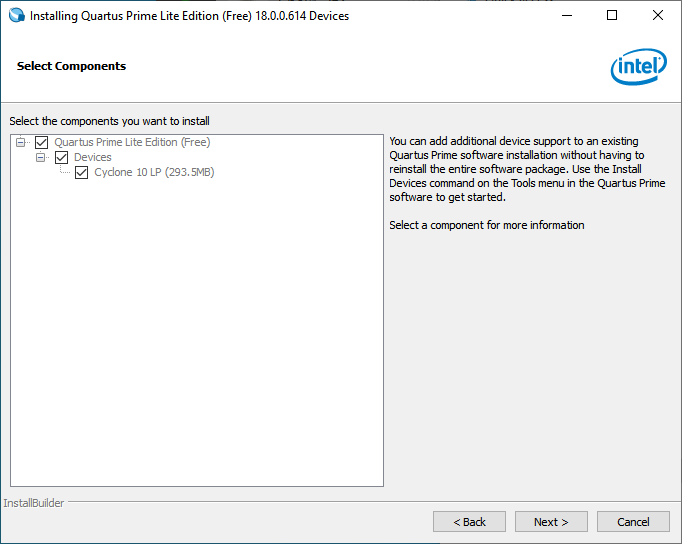
Task: Select the Quartus Prime Lite Edition (Free) item
Action: (132, 142)
